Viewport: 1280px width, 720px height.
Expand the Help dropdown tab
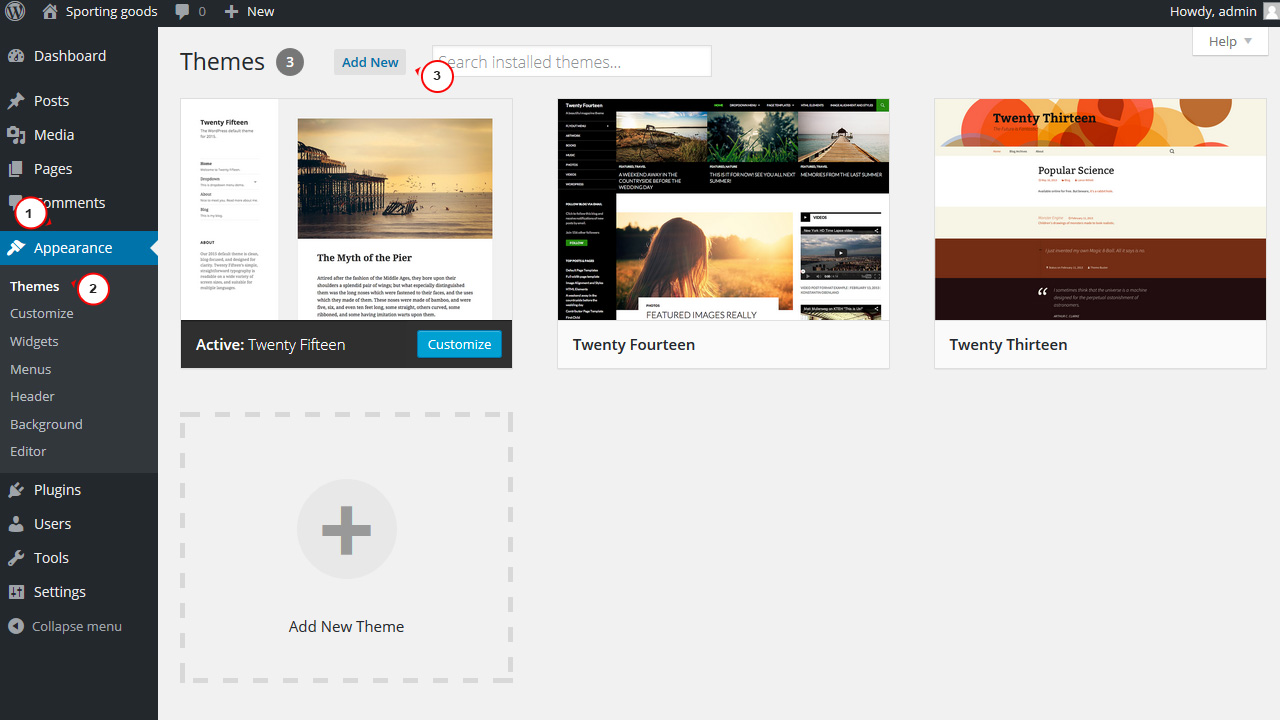[1230, 41]
